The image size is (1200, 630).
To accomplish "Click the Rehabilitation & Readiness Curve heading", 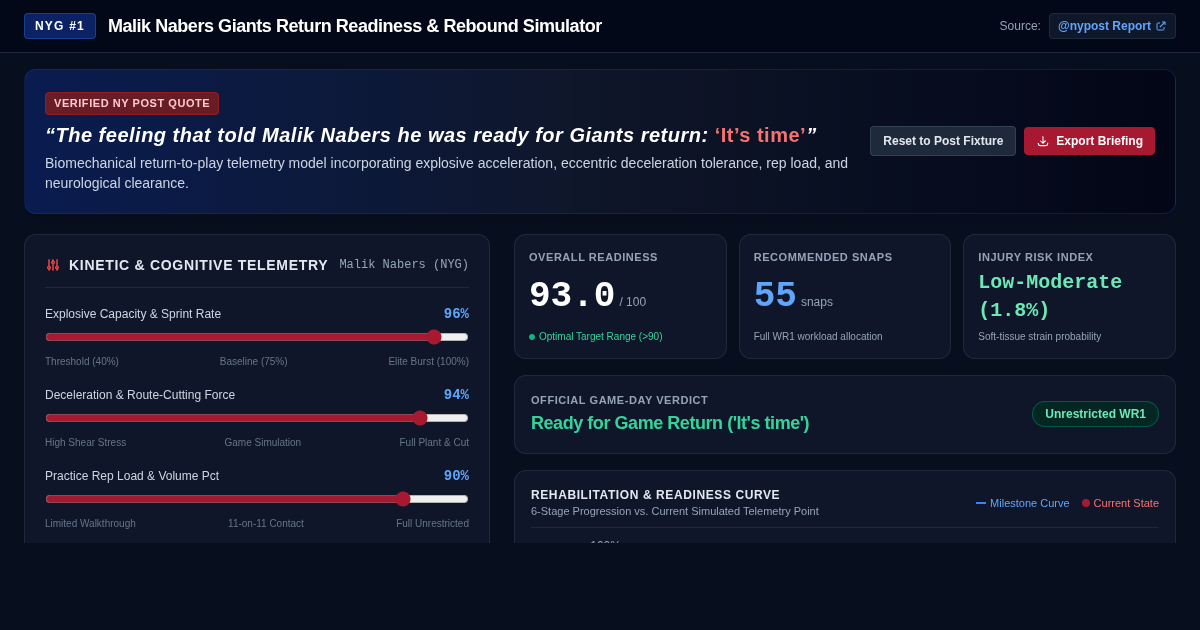I will pyautogui.click(x=655, y=495).
